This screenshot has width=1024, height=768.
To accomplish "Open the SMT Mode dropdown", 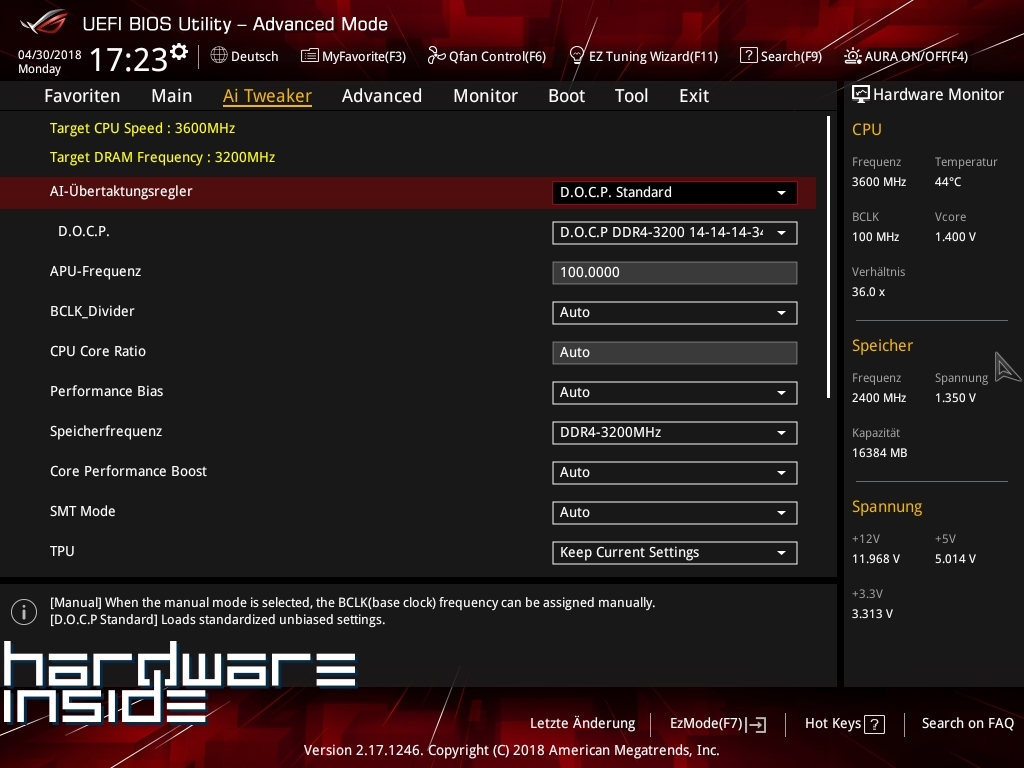I will pyautogui.click(x=675, y=513).
